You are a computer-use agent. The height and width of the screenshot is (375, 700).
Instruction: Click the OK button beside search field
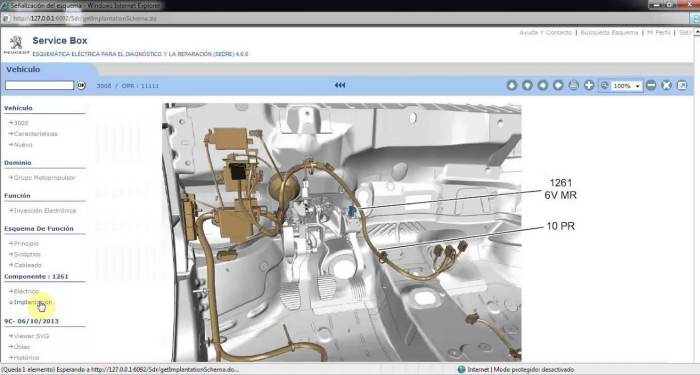tap(81, 85)
